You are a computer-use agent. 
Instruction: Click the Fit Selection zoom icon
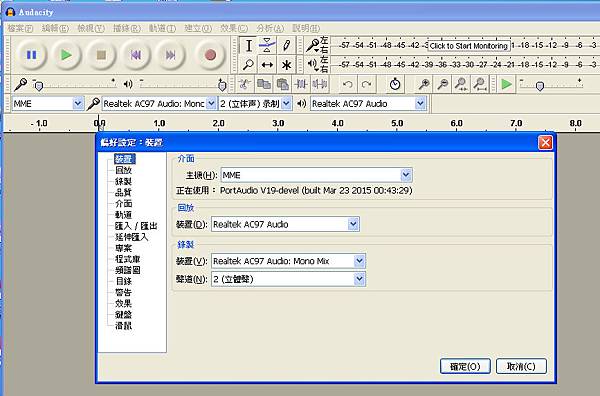tap(461, 84)
